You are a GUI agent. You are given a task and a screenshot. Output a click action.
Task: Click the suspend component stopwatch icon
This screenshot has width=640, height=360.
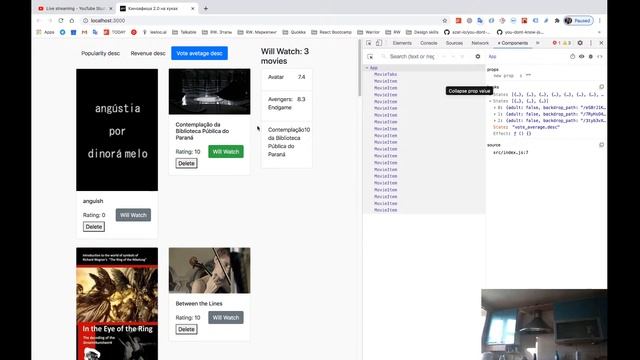tap(572, 57)
